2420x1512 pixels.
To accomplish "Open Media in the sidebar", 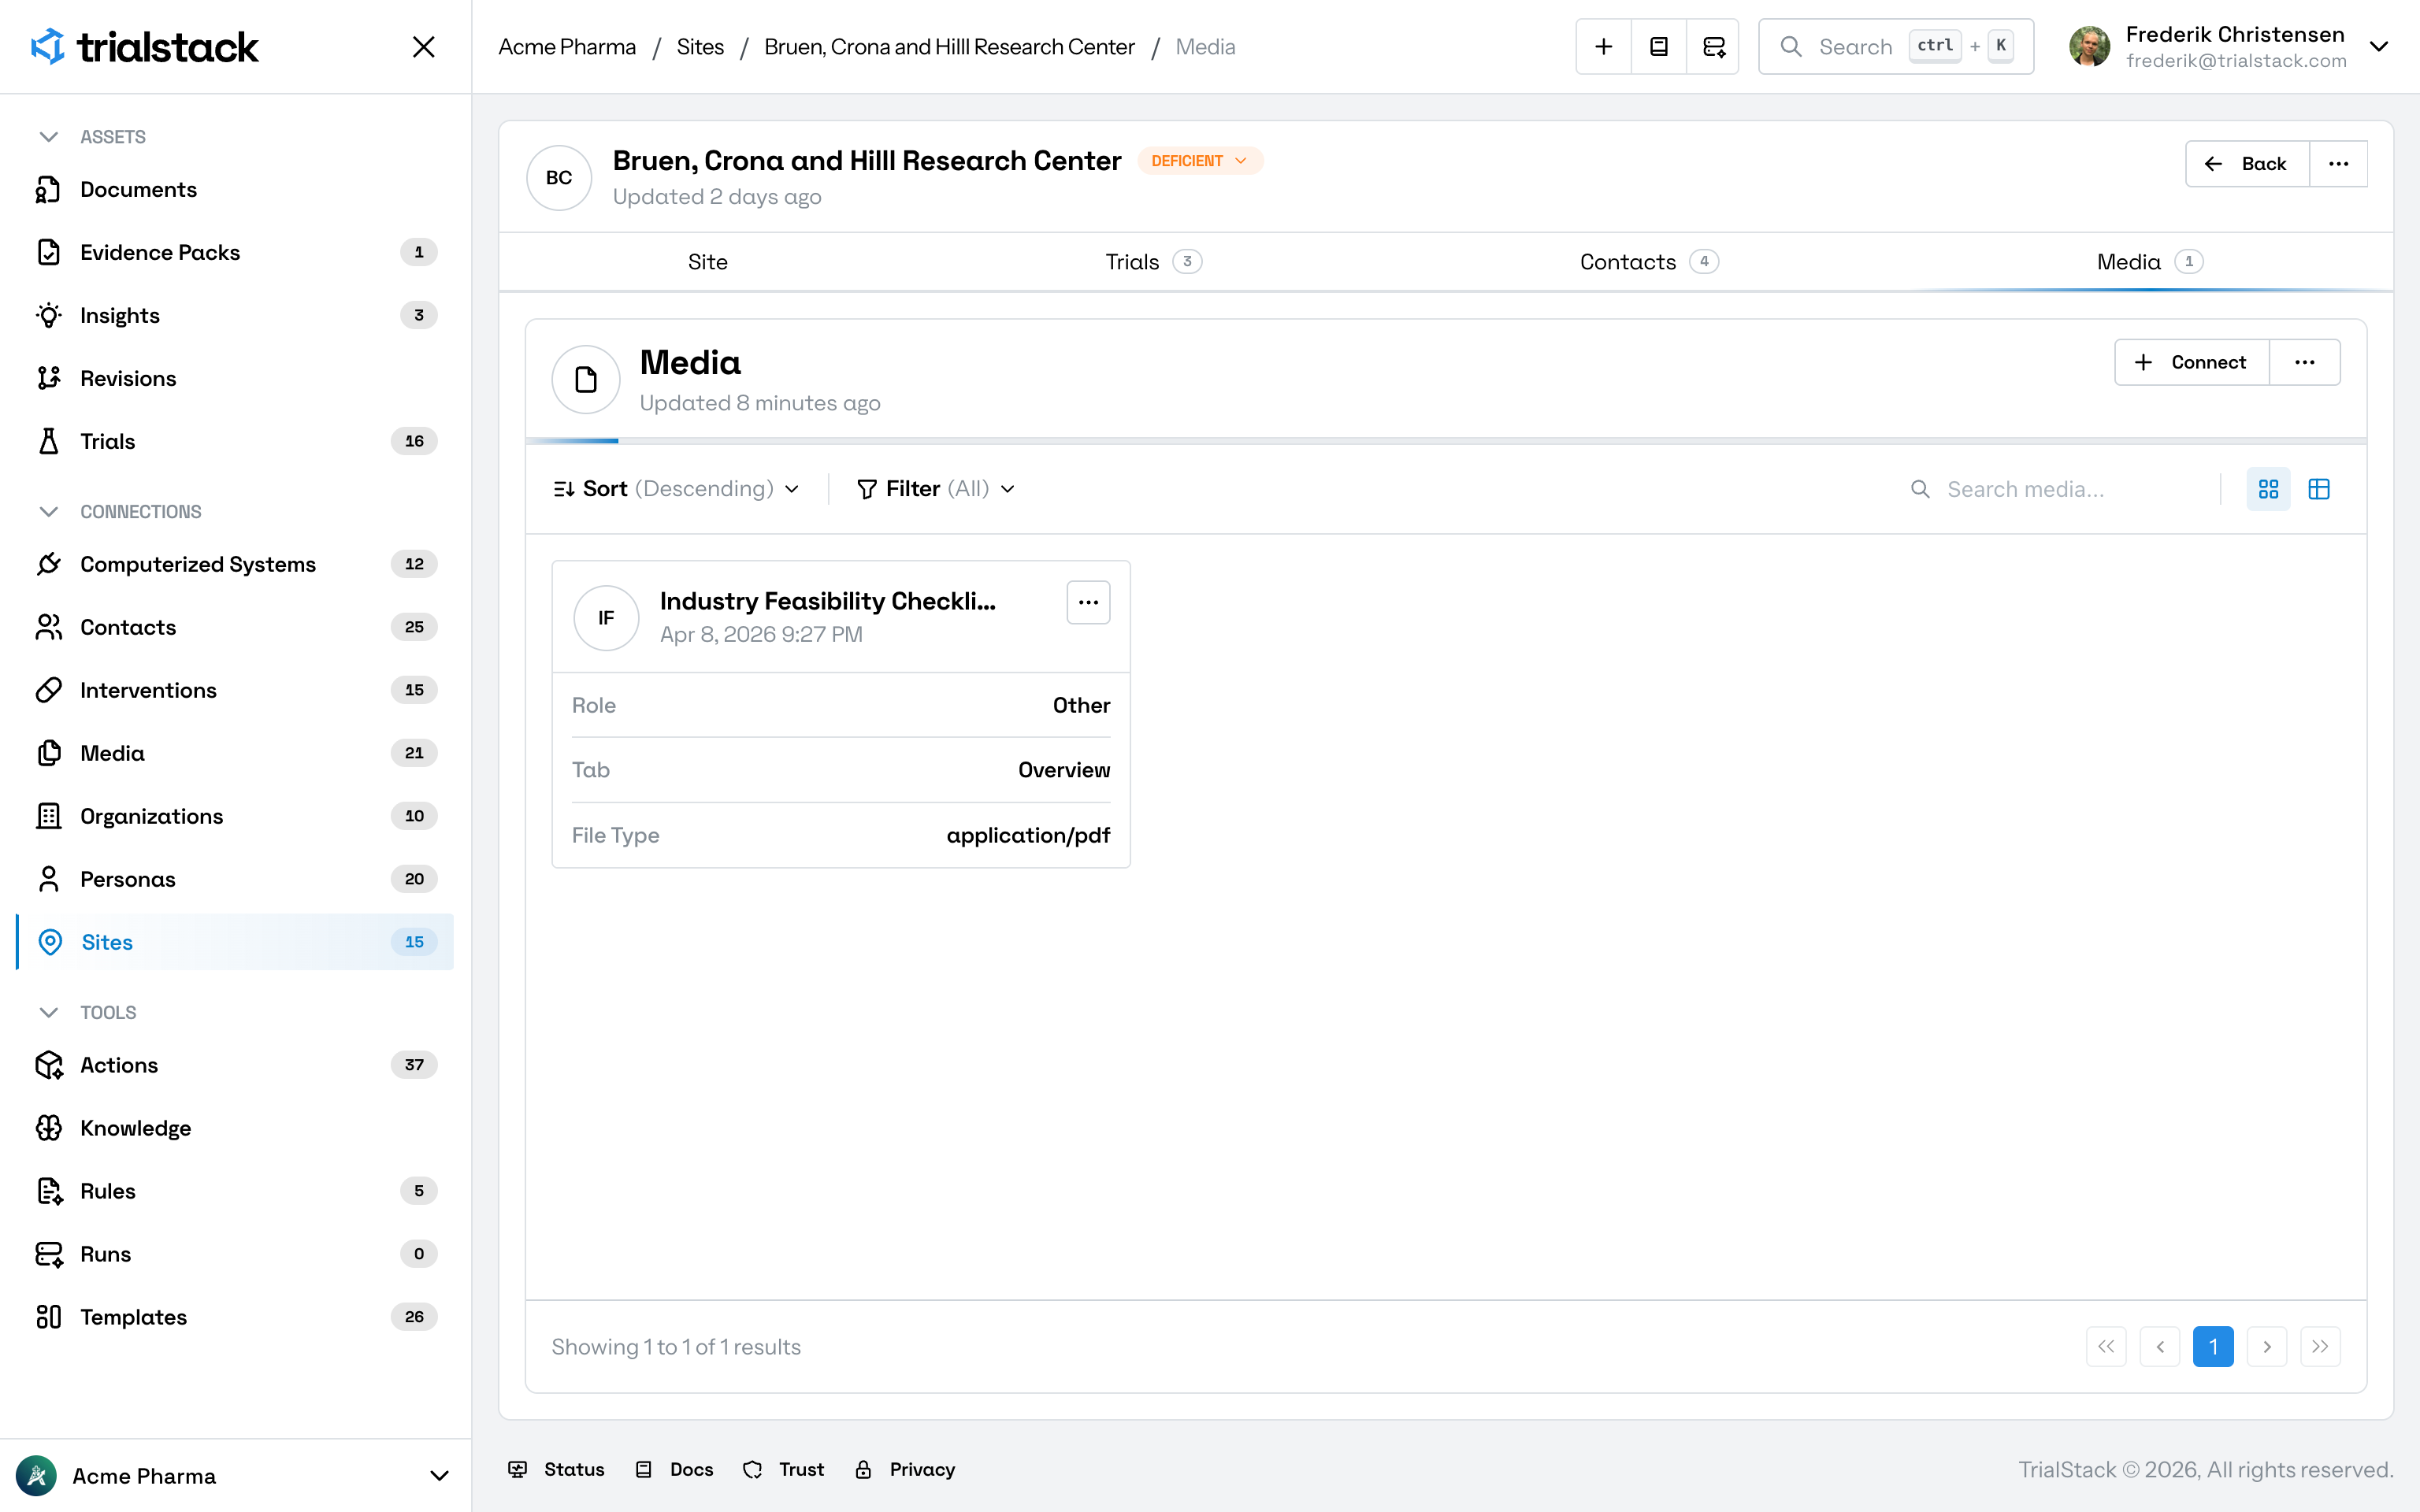I will click(235, 753).
